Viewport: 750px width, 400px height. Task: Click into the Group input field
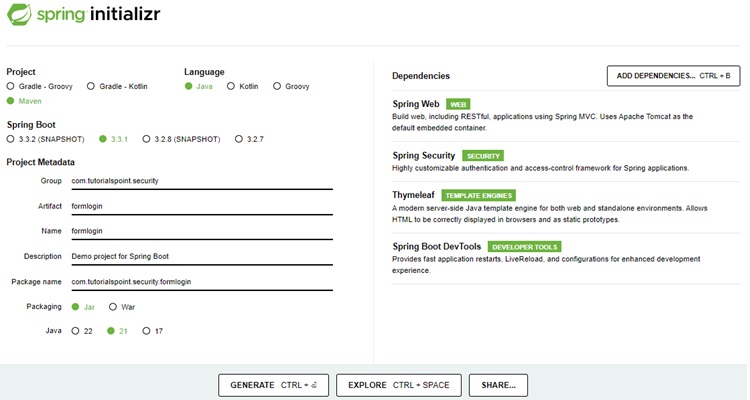tap(200, 181)
